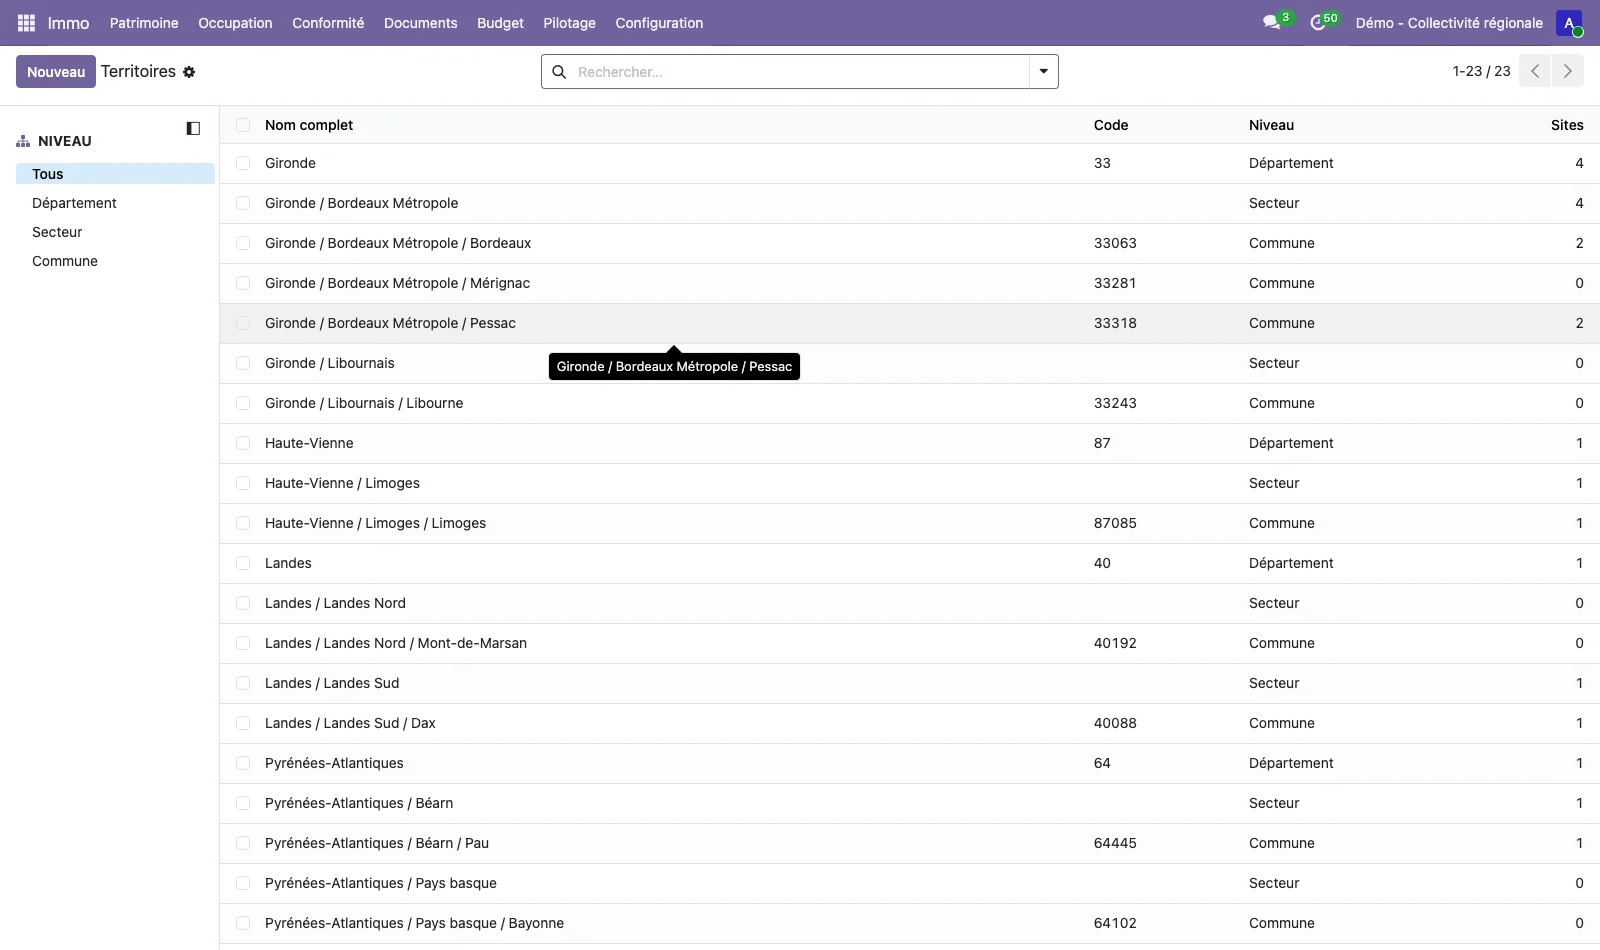This screenshot has width=1600, height=950.
Task: Create a new territory with Nouveau
Action: pos(56,72)
